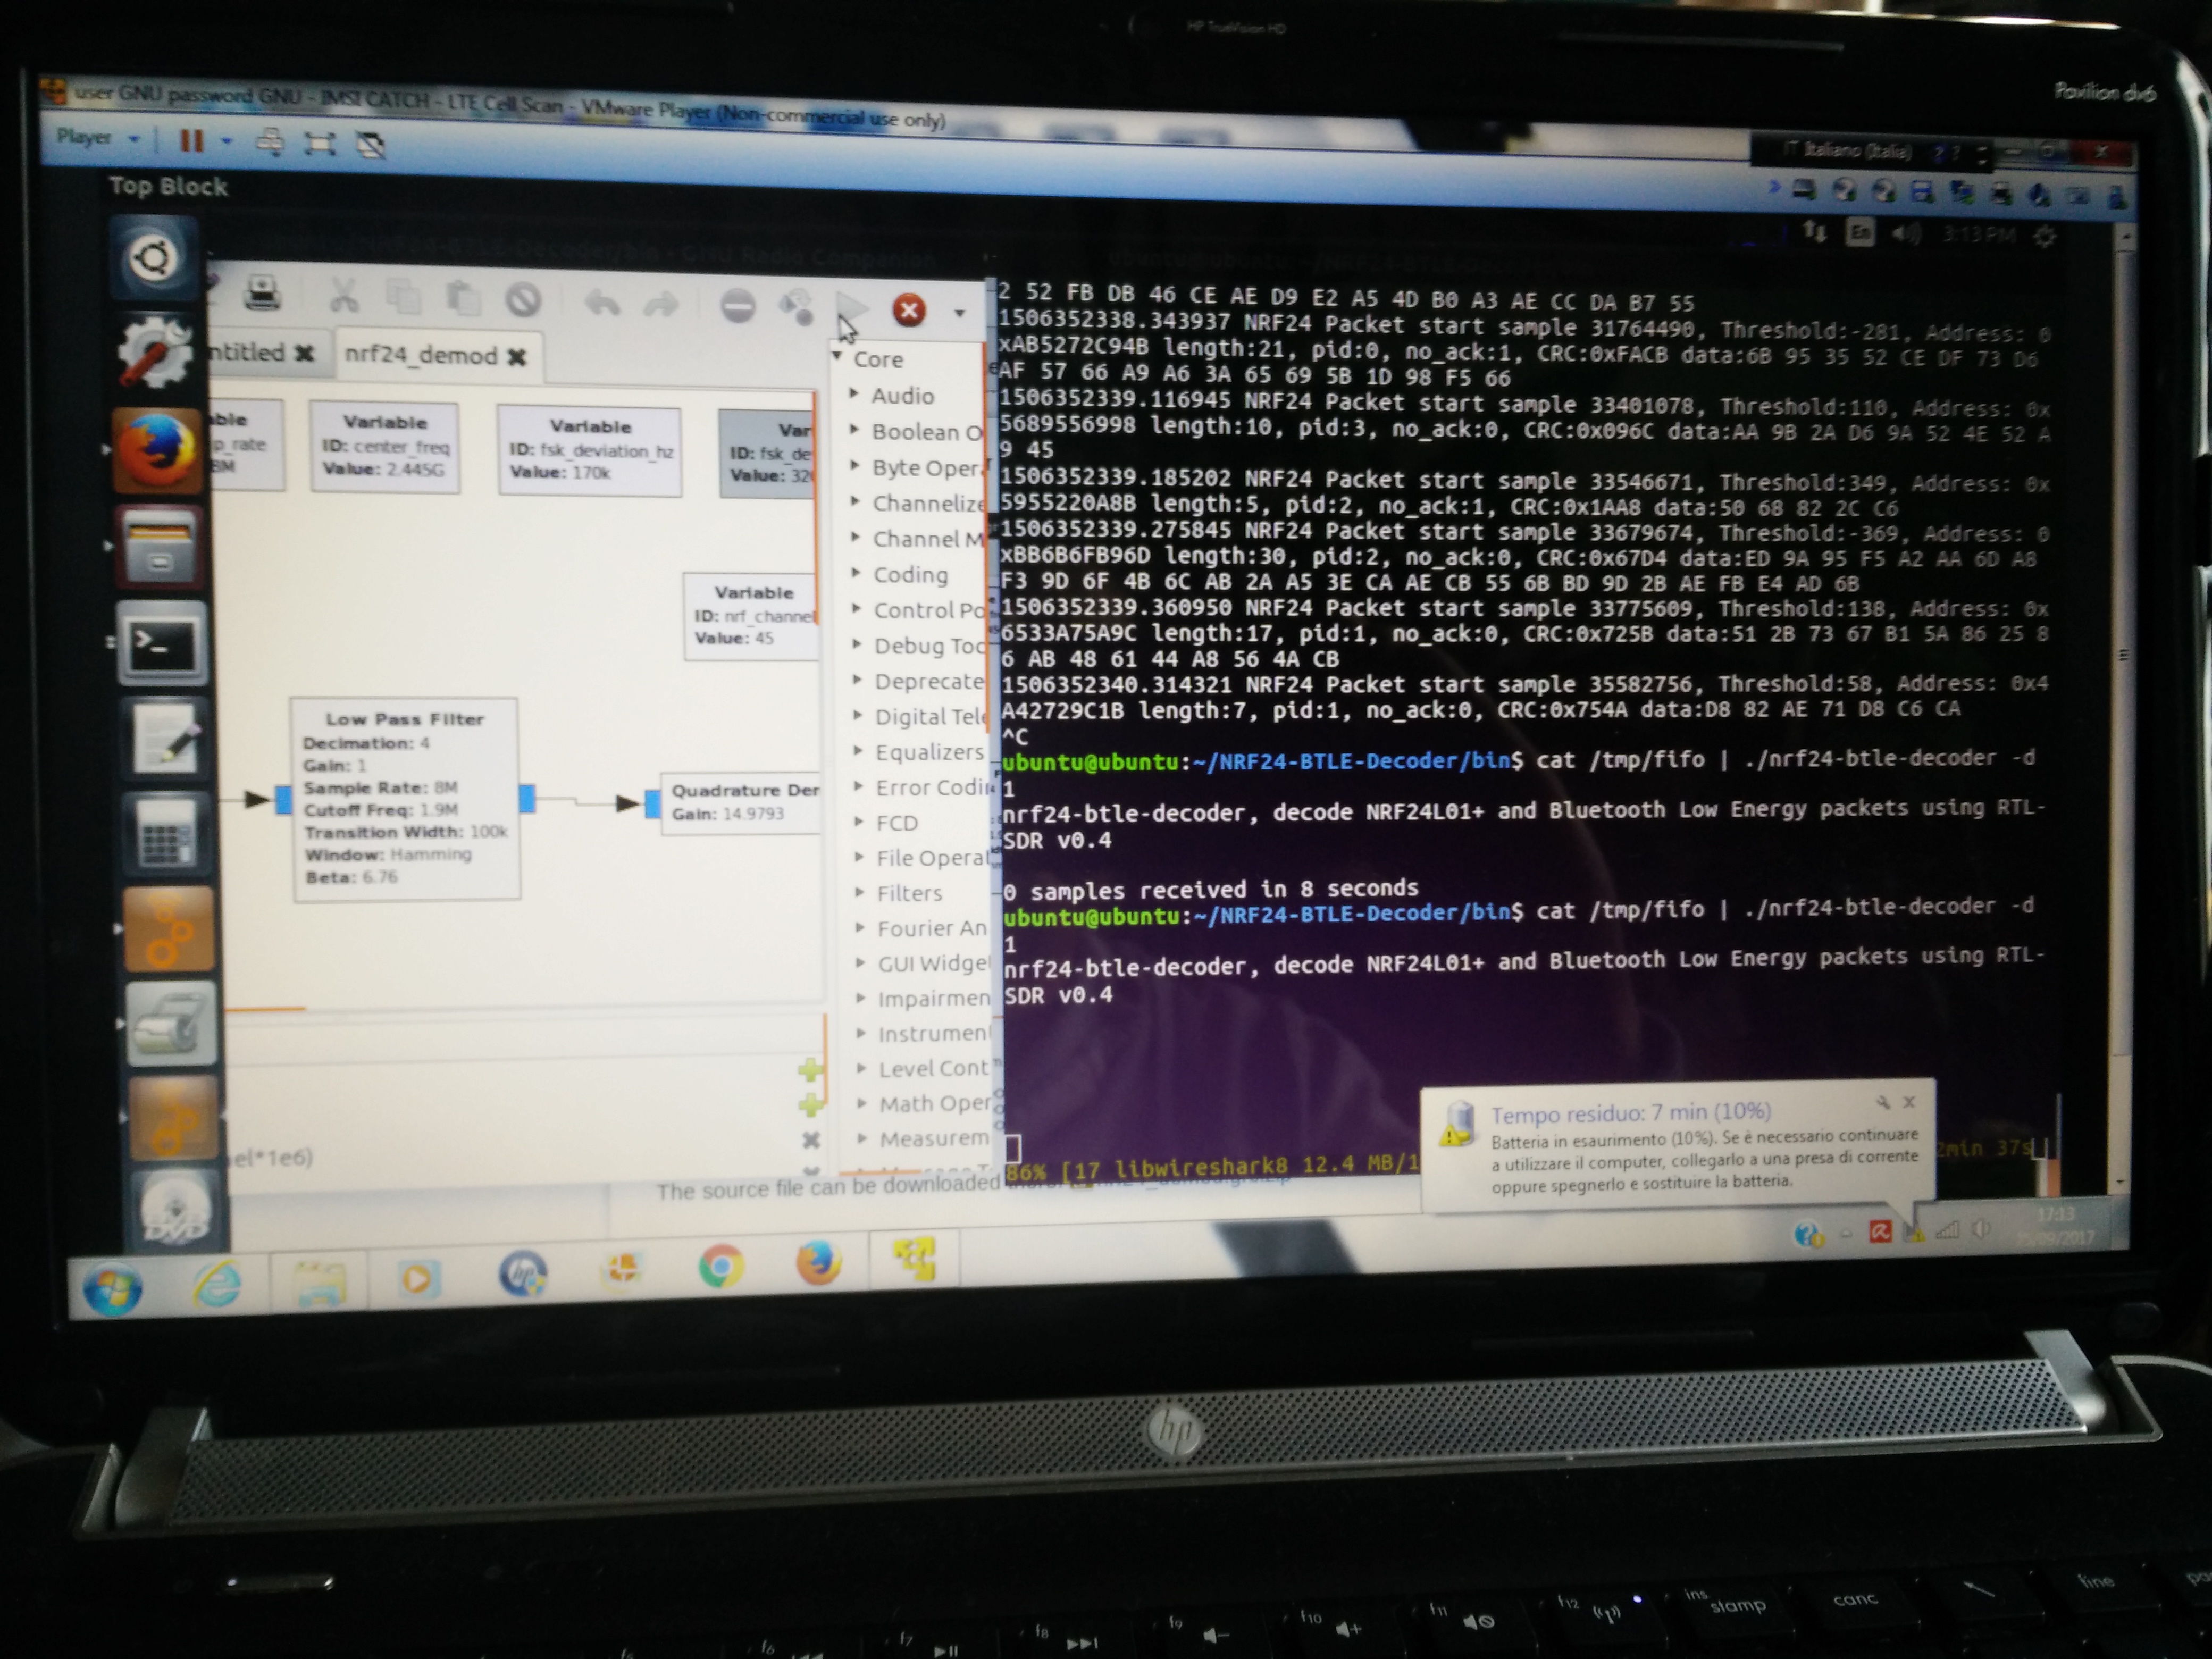This screenshot has height=1659, width=2212.
Task: Click the disable block minus icon
Action: click(738, 306)
